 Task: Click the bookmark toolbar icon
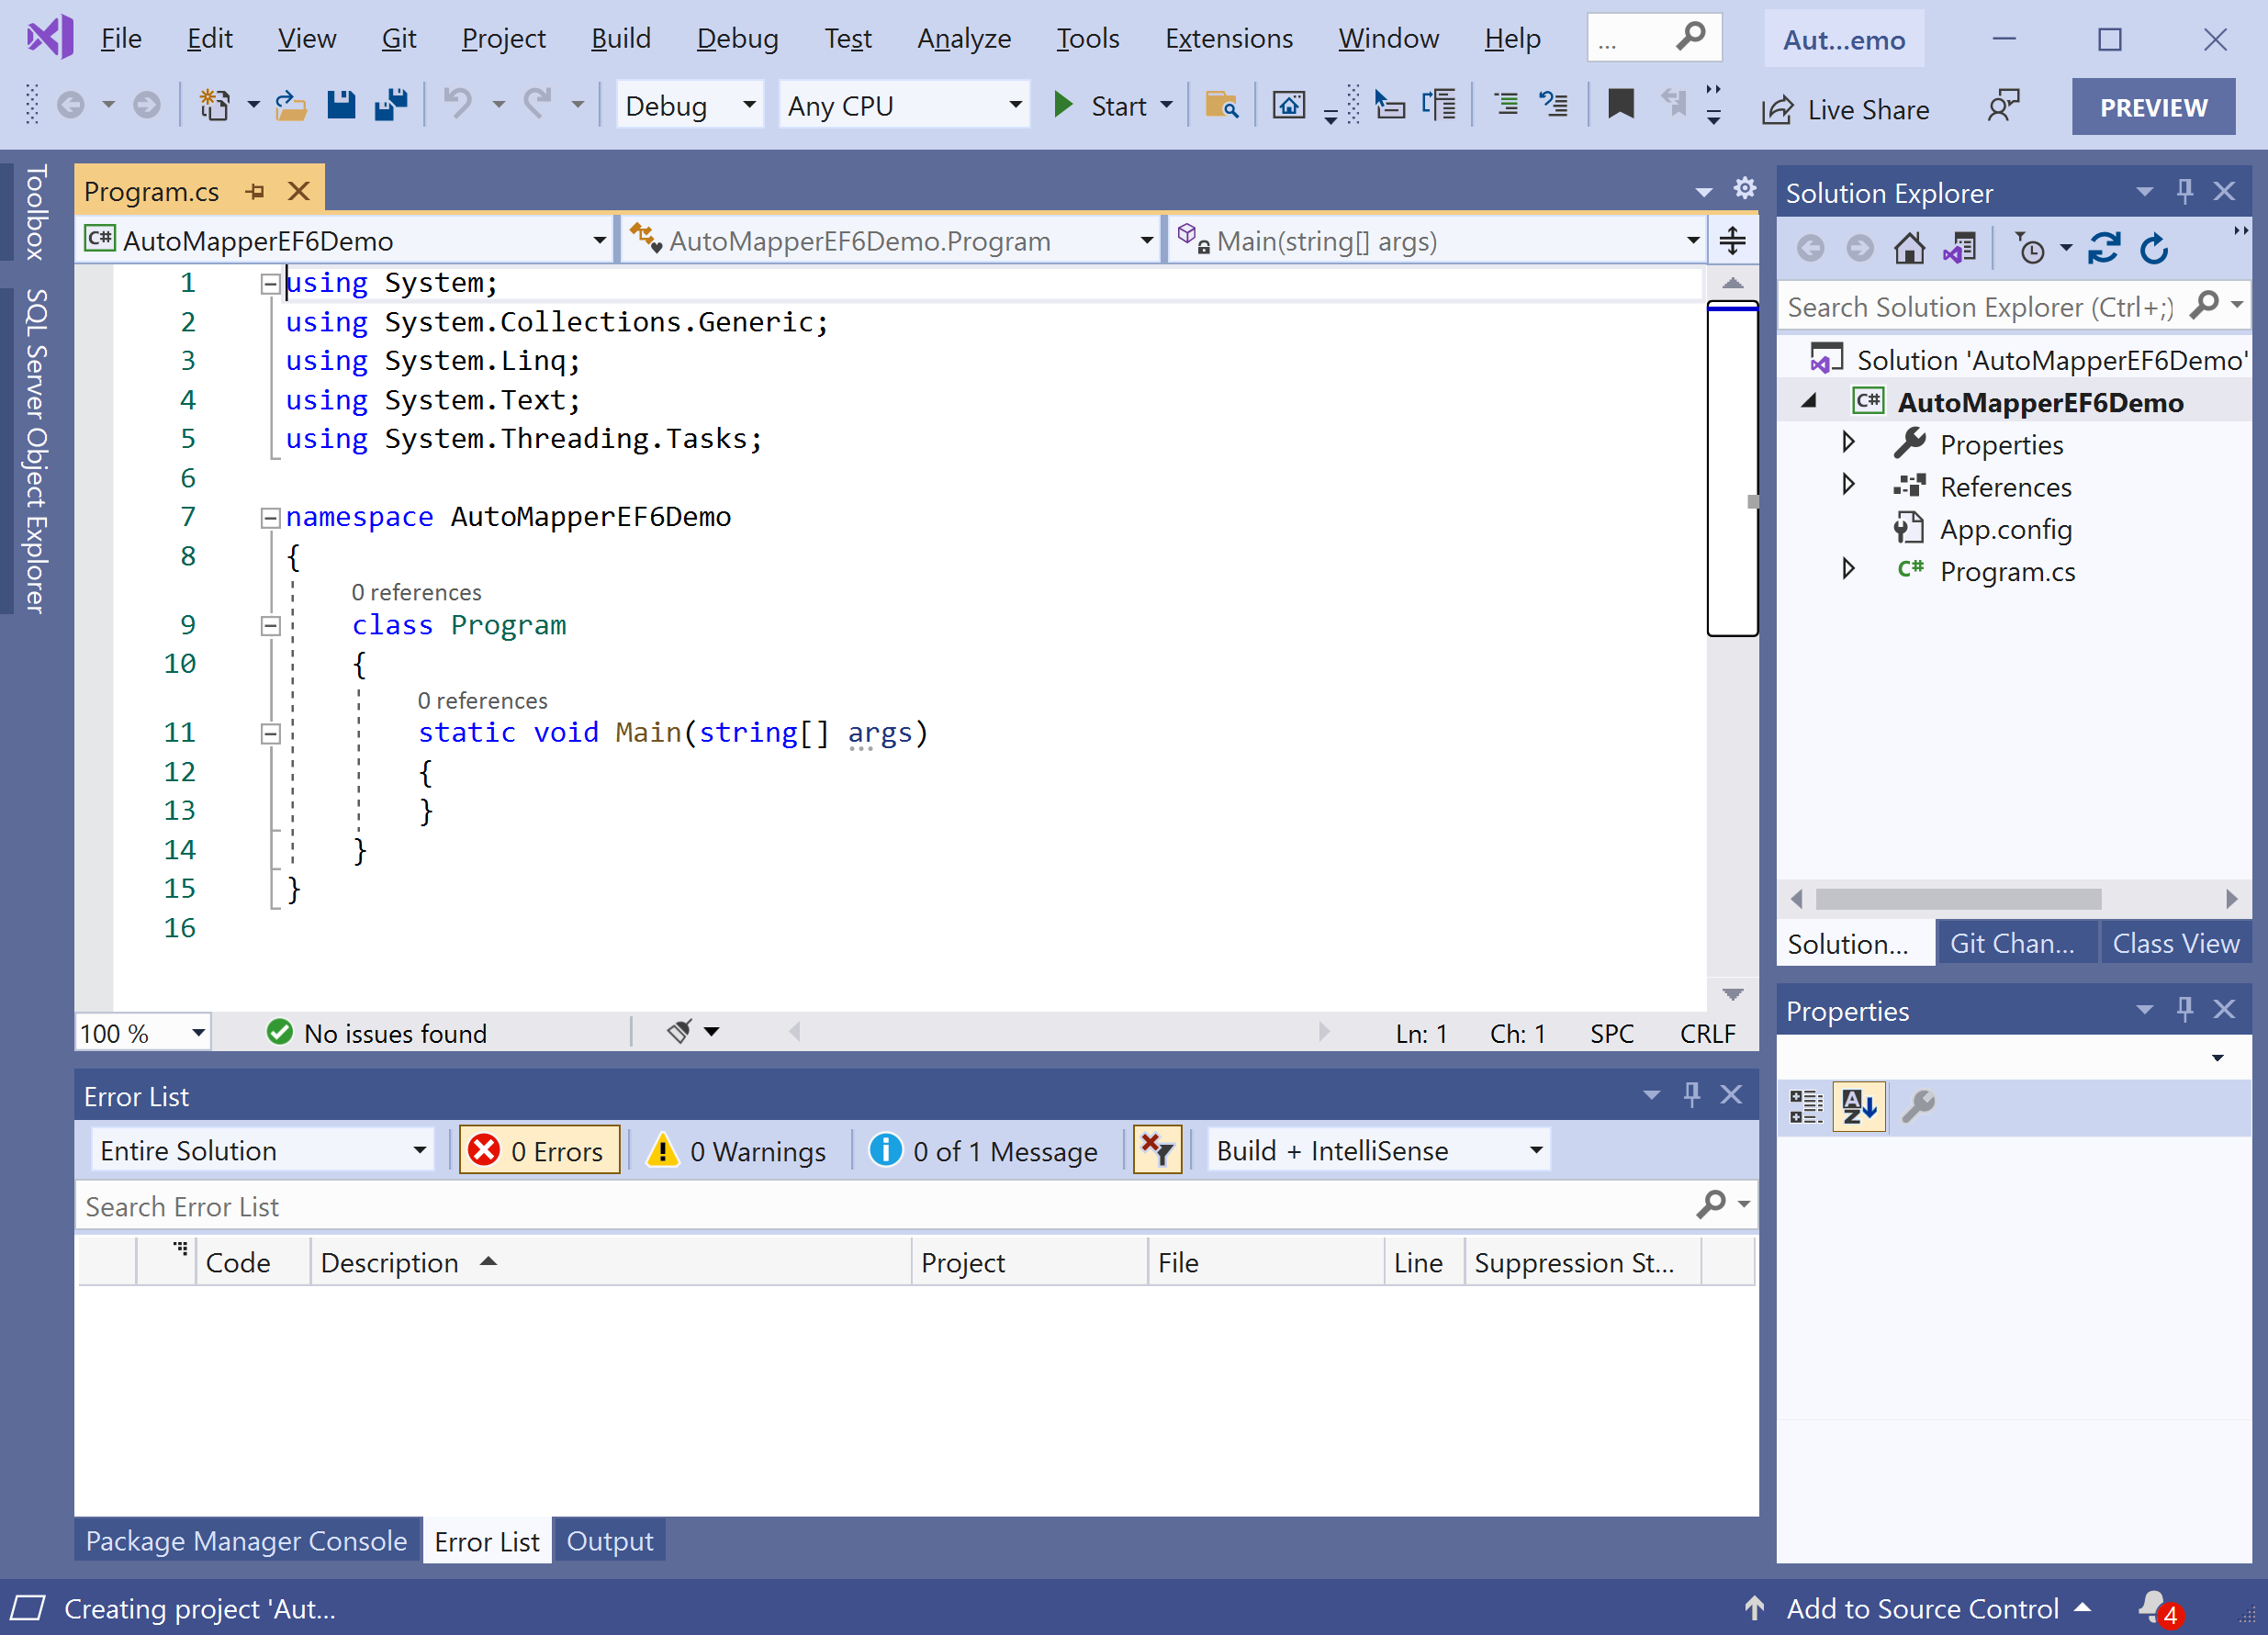click(1620, 105)
